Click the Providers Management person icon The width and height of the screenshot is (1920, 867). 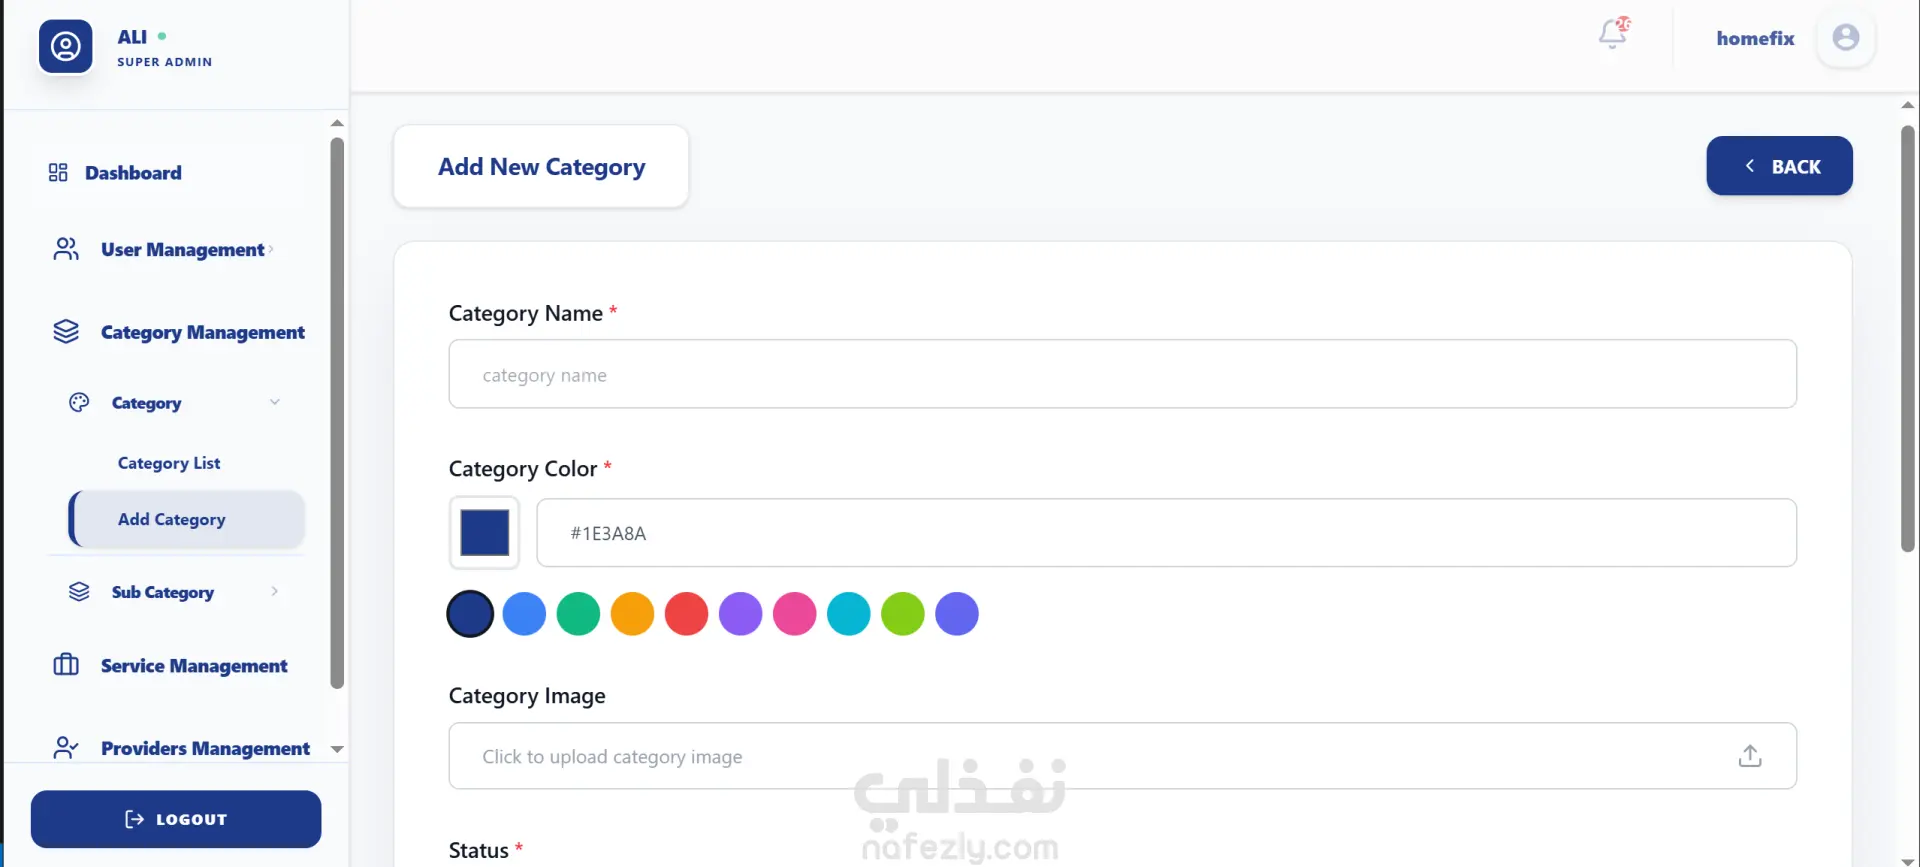tap(66, 748)
